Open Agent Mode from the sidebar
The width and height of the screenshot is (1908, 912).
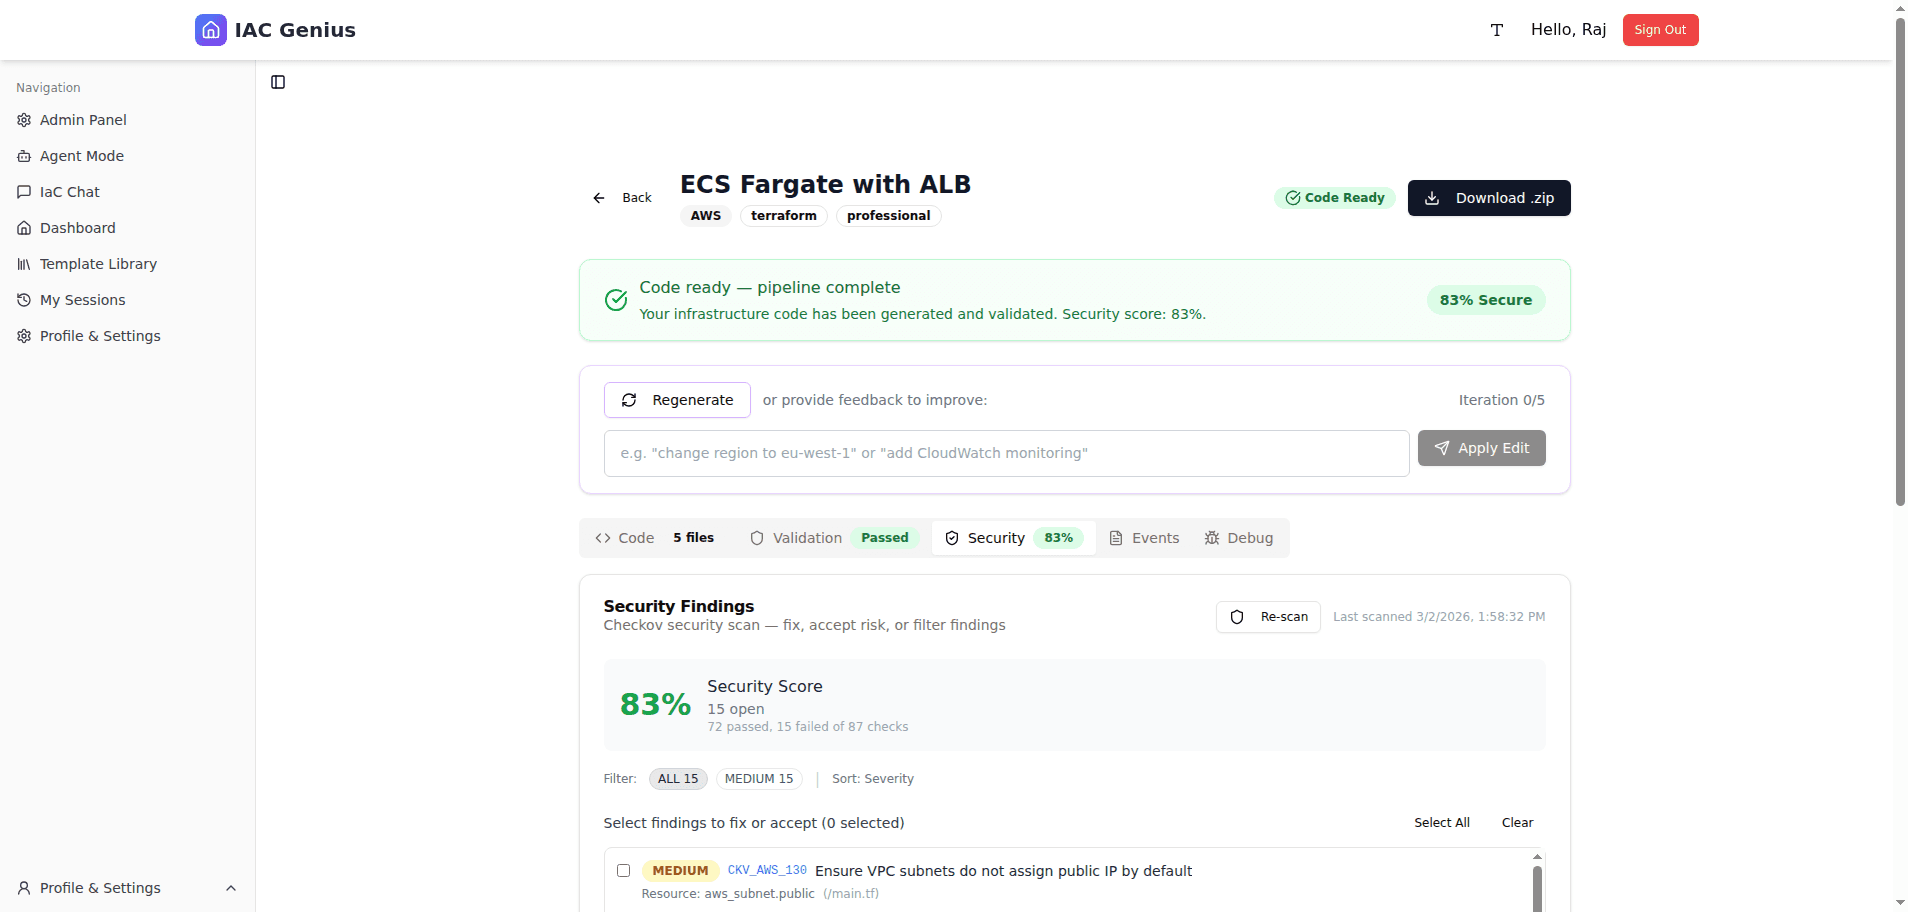(81, 156)
